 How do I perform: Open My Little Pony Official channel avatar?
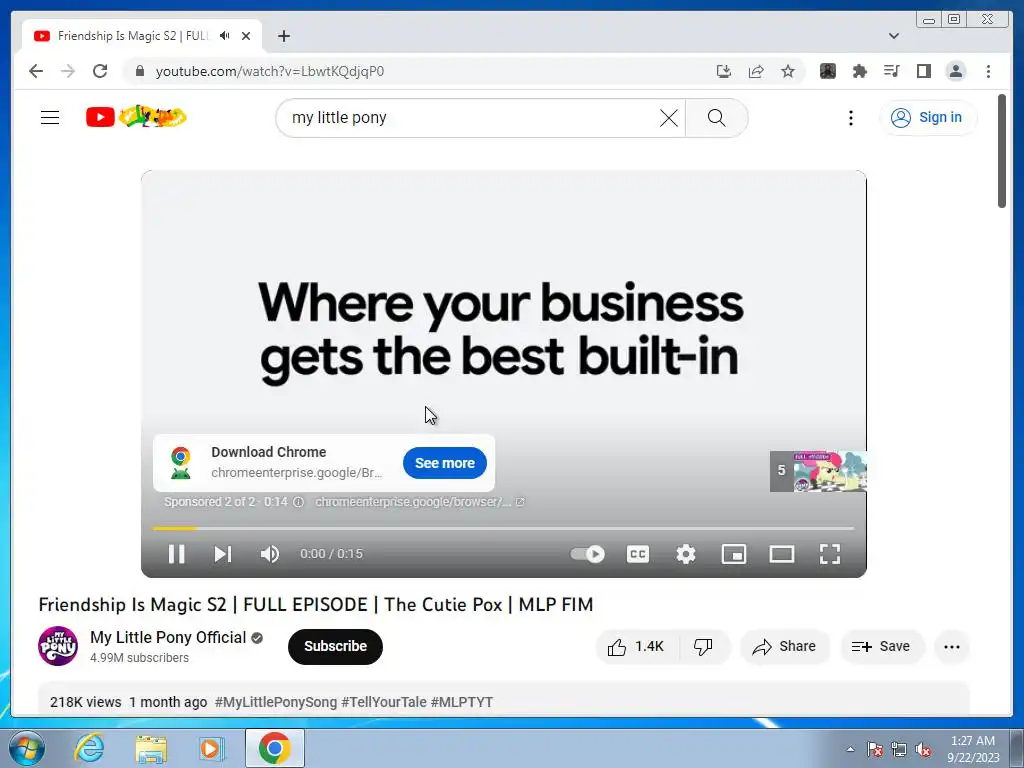click(57, 646)
